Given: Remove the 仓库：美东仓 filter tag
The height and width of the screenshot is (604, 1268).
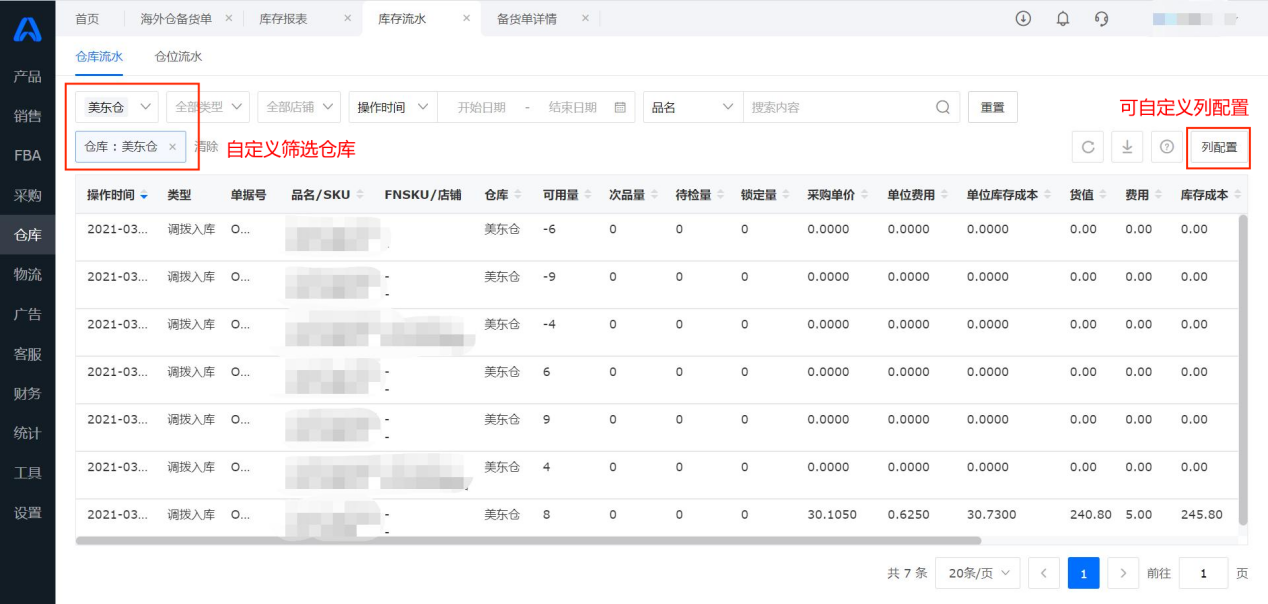Looking at the screenshot, I should (x=172, y=147).
